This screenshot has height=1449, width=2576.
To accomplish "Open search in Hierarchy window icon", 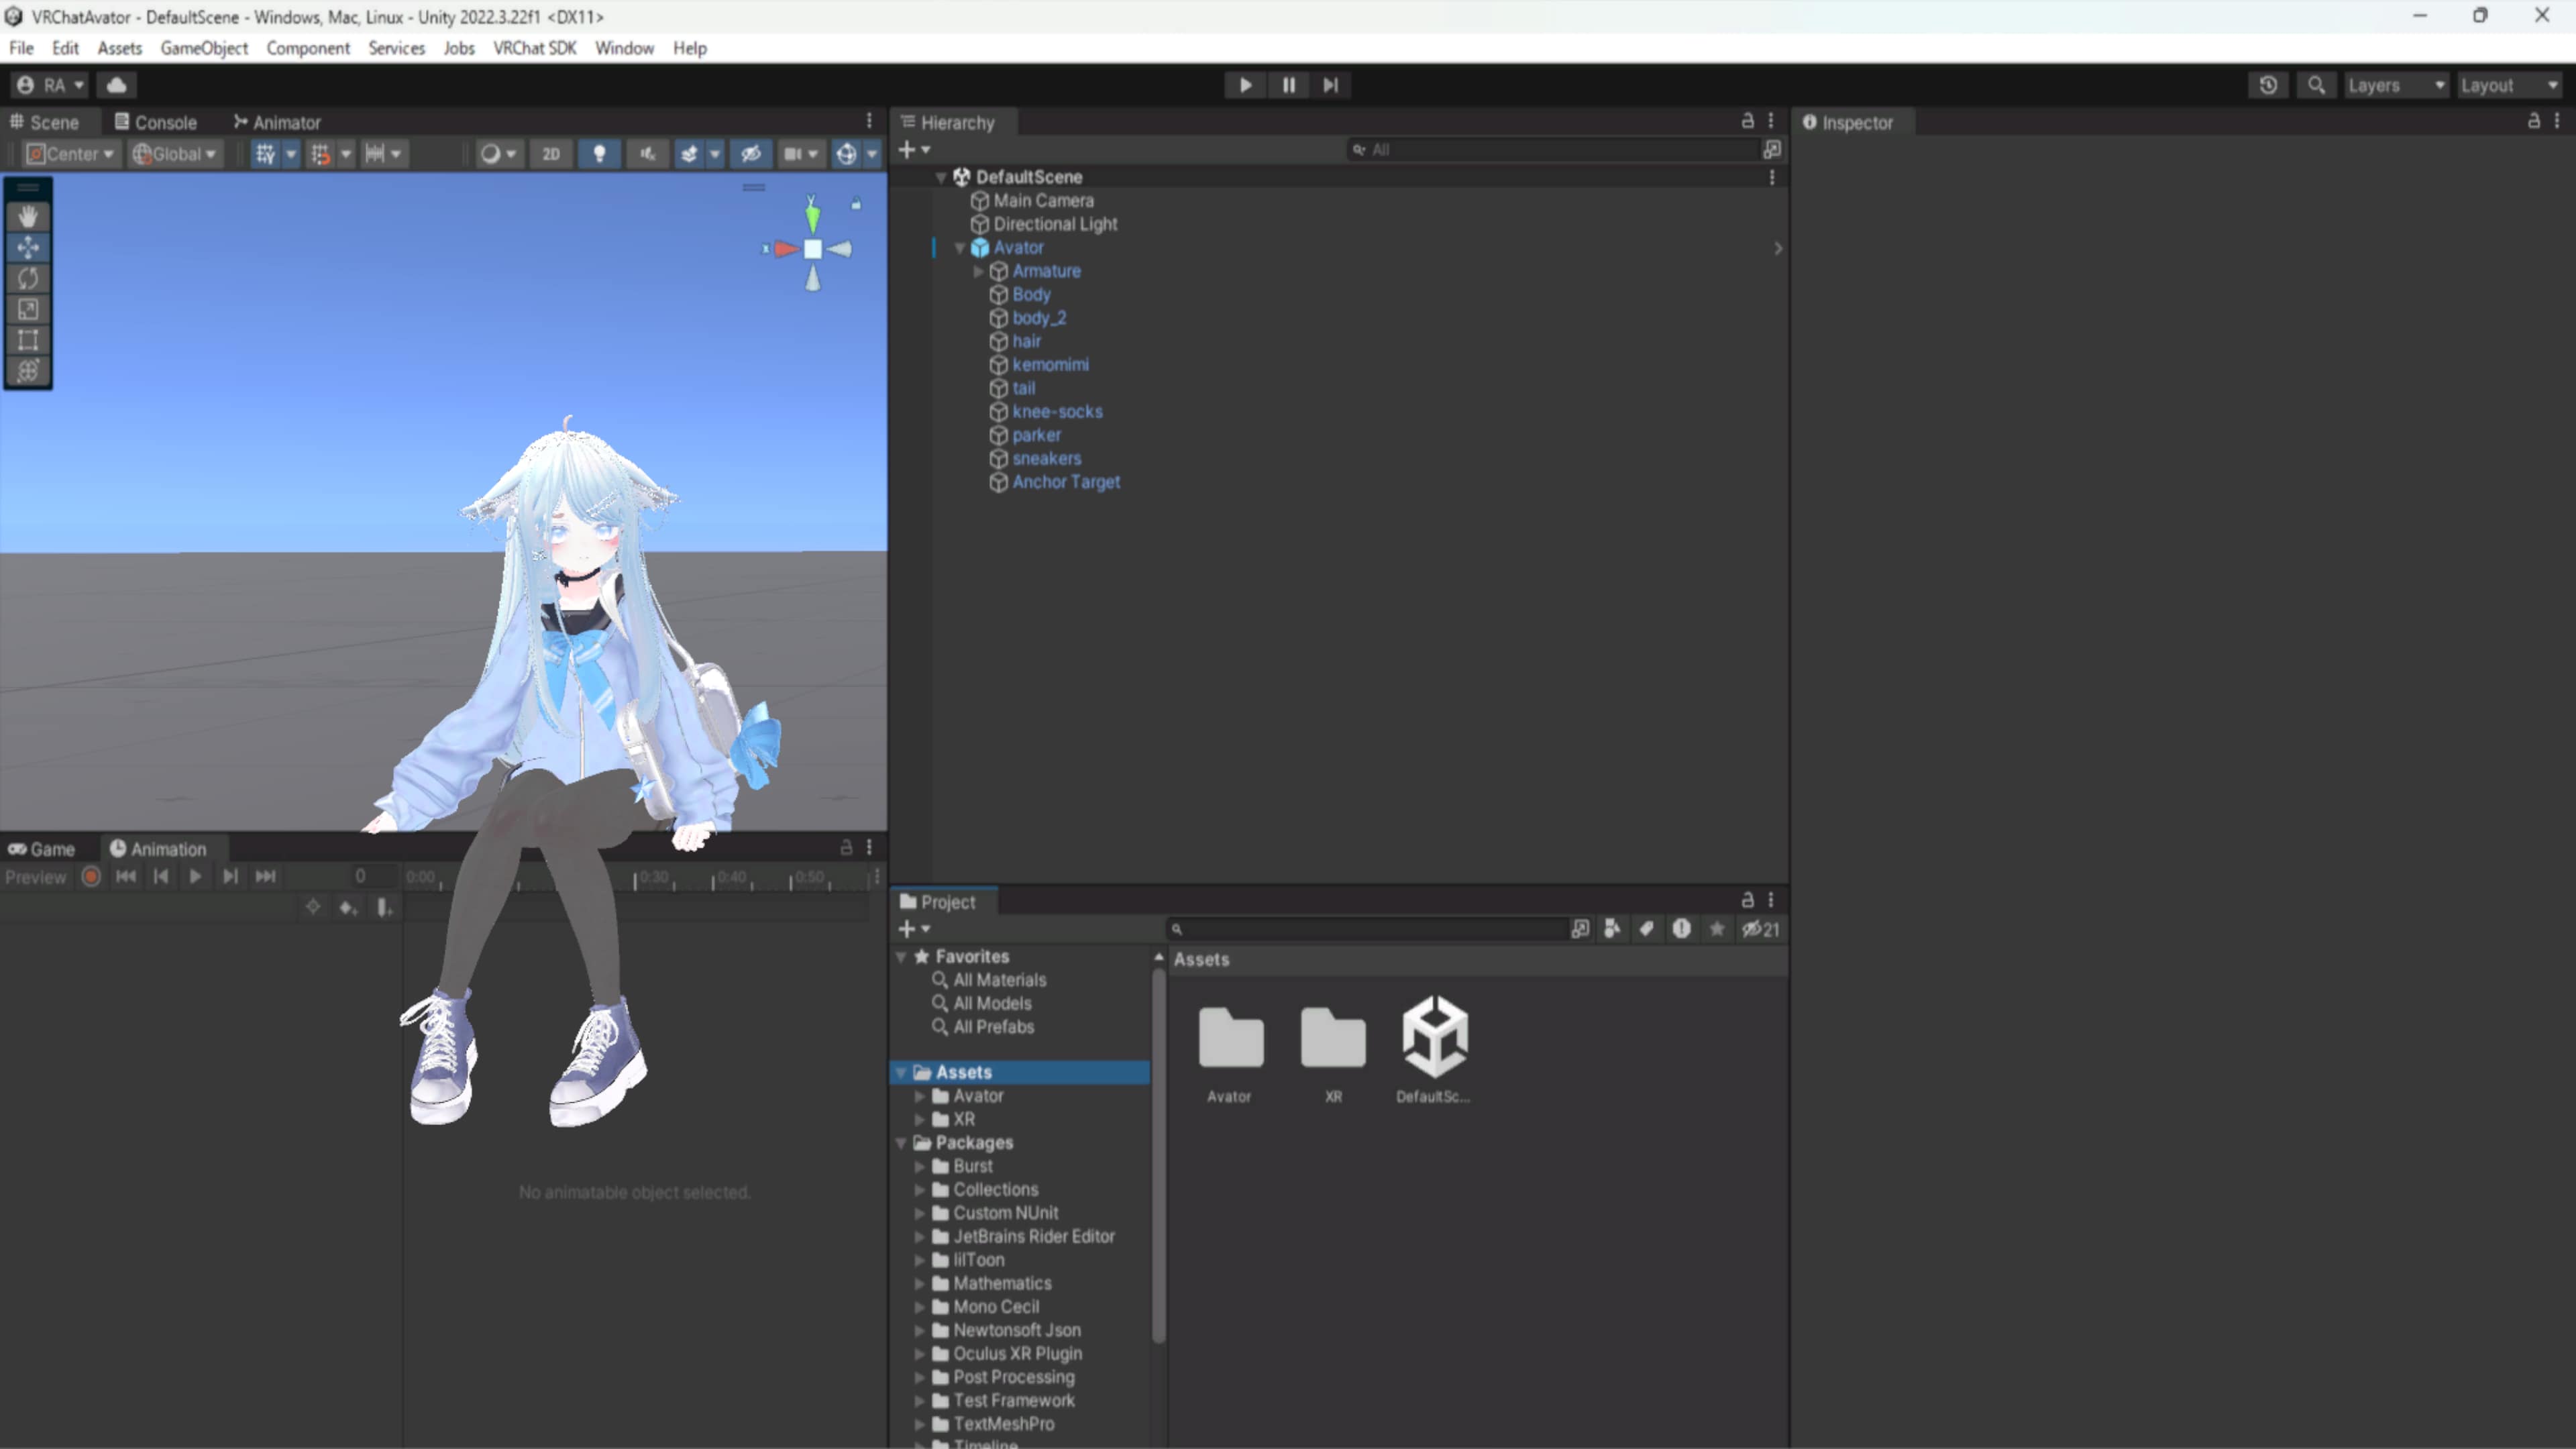I will 1772,149.
